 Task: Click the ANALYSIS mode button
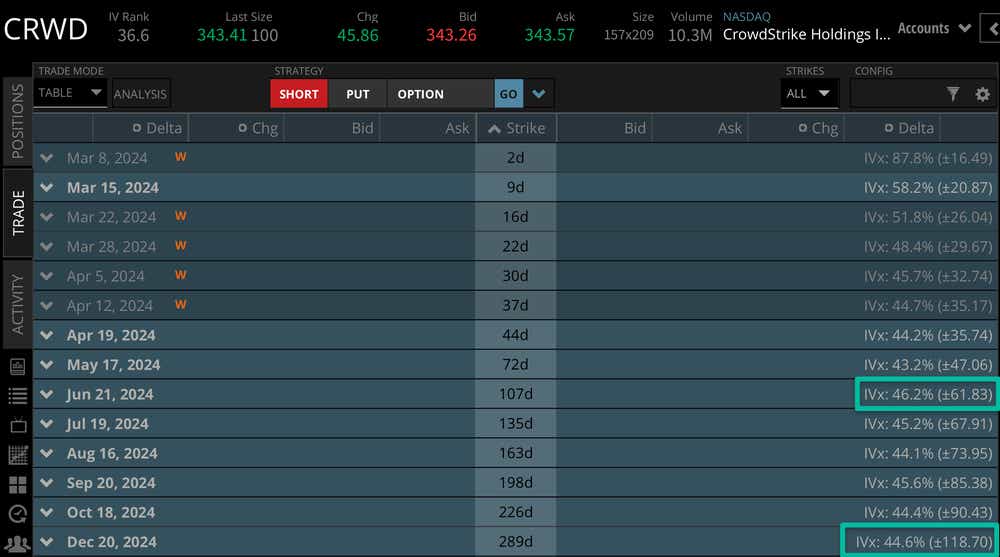tap(140, 94)
